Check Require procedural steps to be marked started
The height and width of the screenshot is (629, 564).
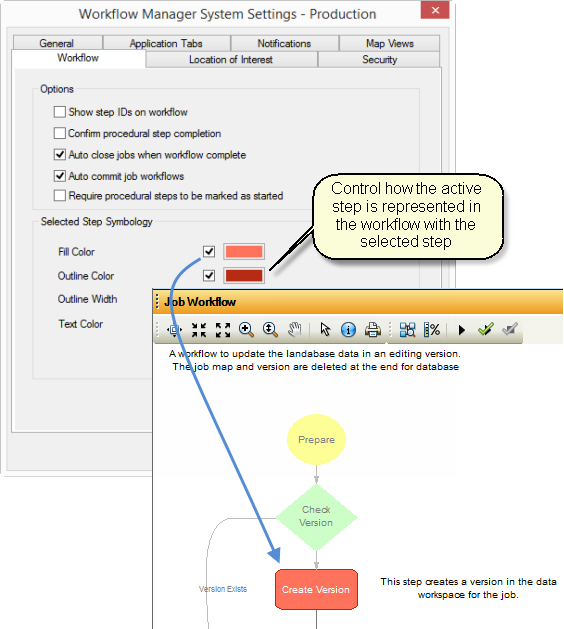point(60,196)
